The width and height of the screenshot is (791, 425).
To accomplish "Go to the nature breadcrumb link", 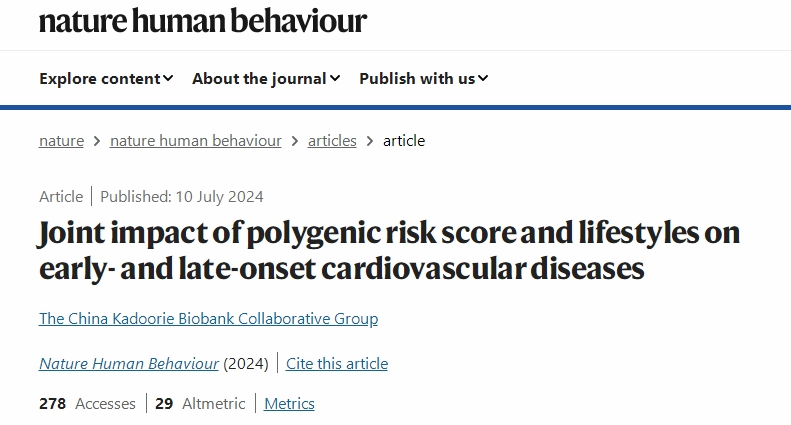I will (x=61, y=141).
